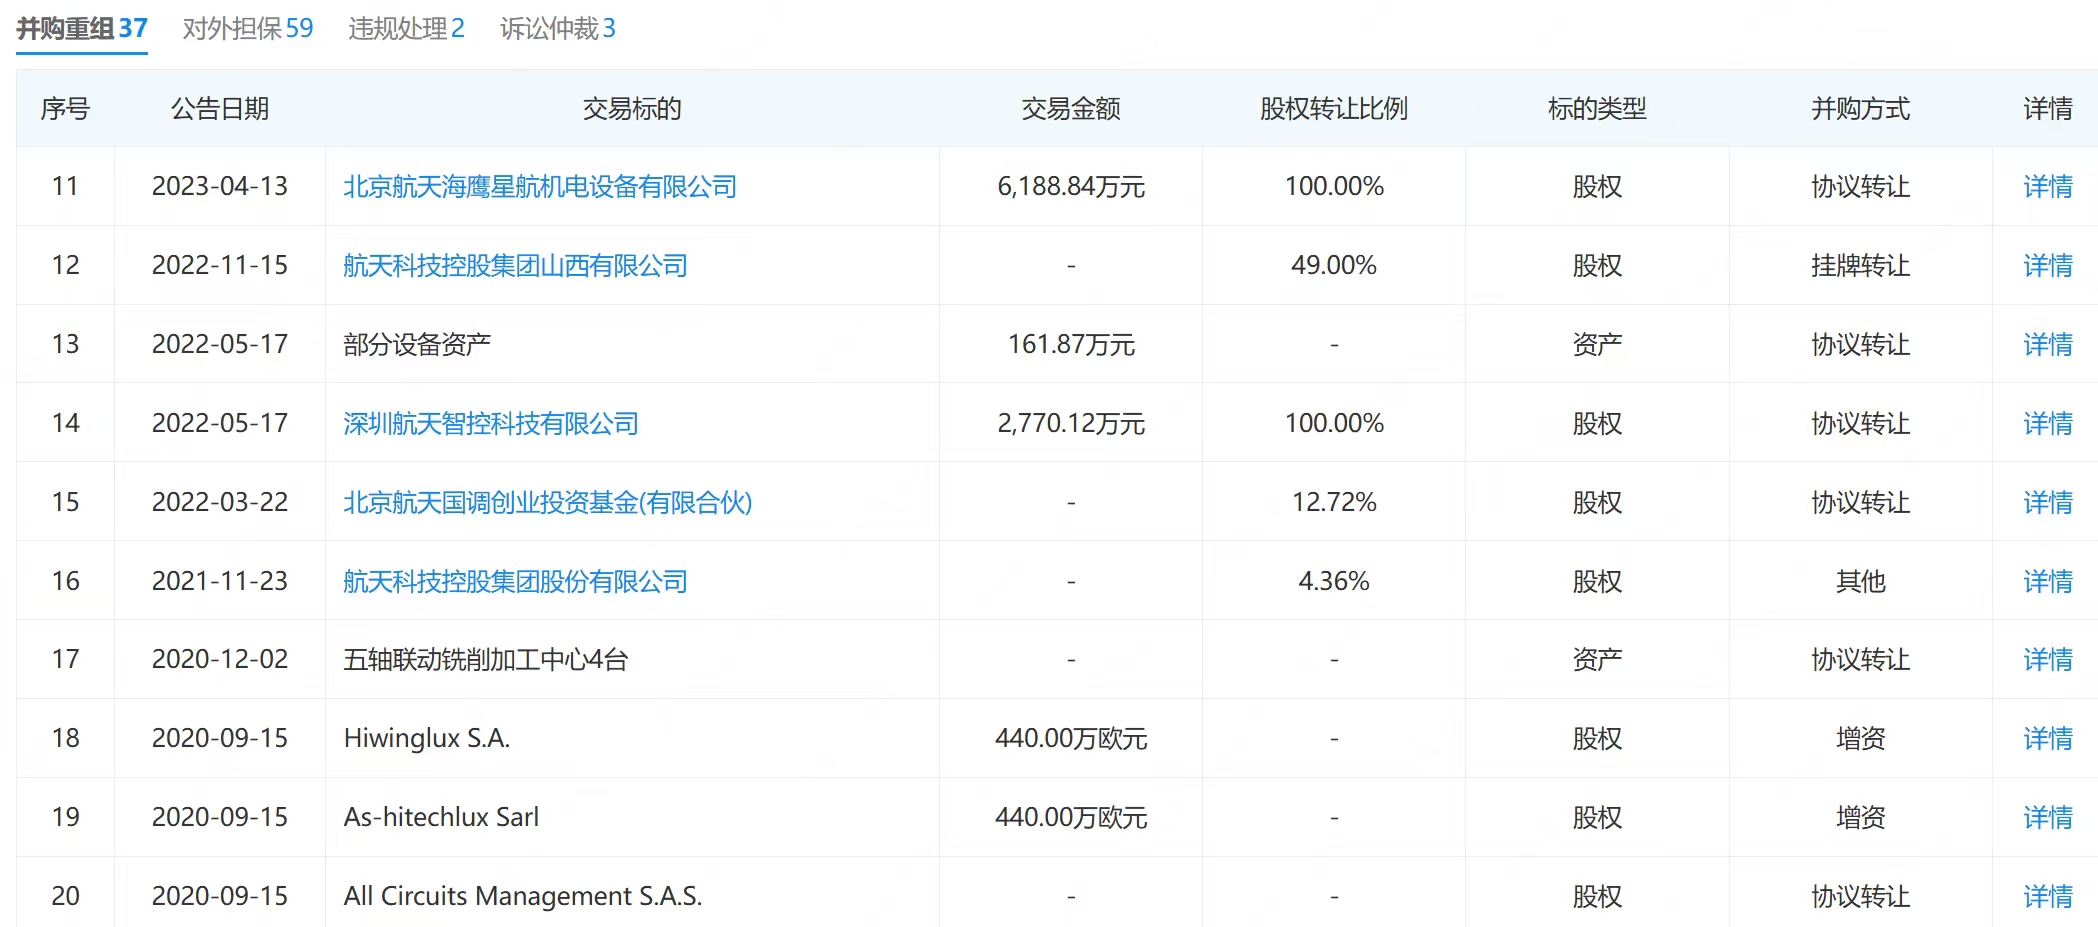Image resolution: width=2098 pixels, height=927 pixels.
Task: Click the 序号 column header
Action: [x=65, y=109]
